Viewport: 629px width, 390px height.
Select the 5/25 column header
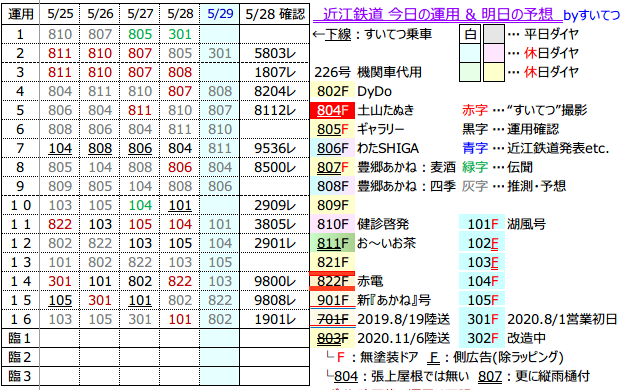pos(60,14)
